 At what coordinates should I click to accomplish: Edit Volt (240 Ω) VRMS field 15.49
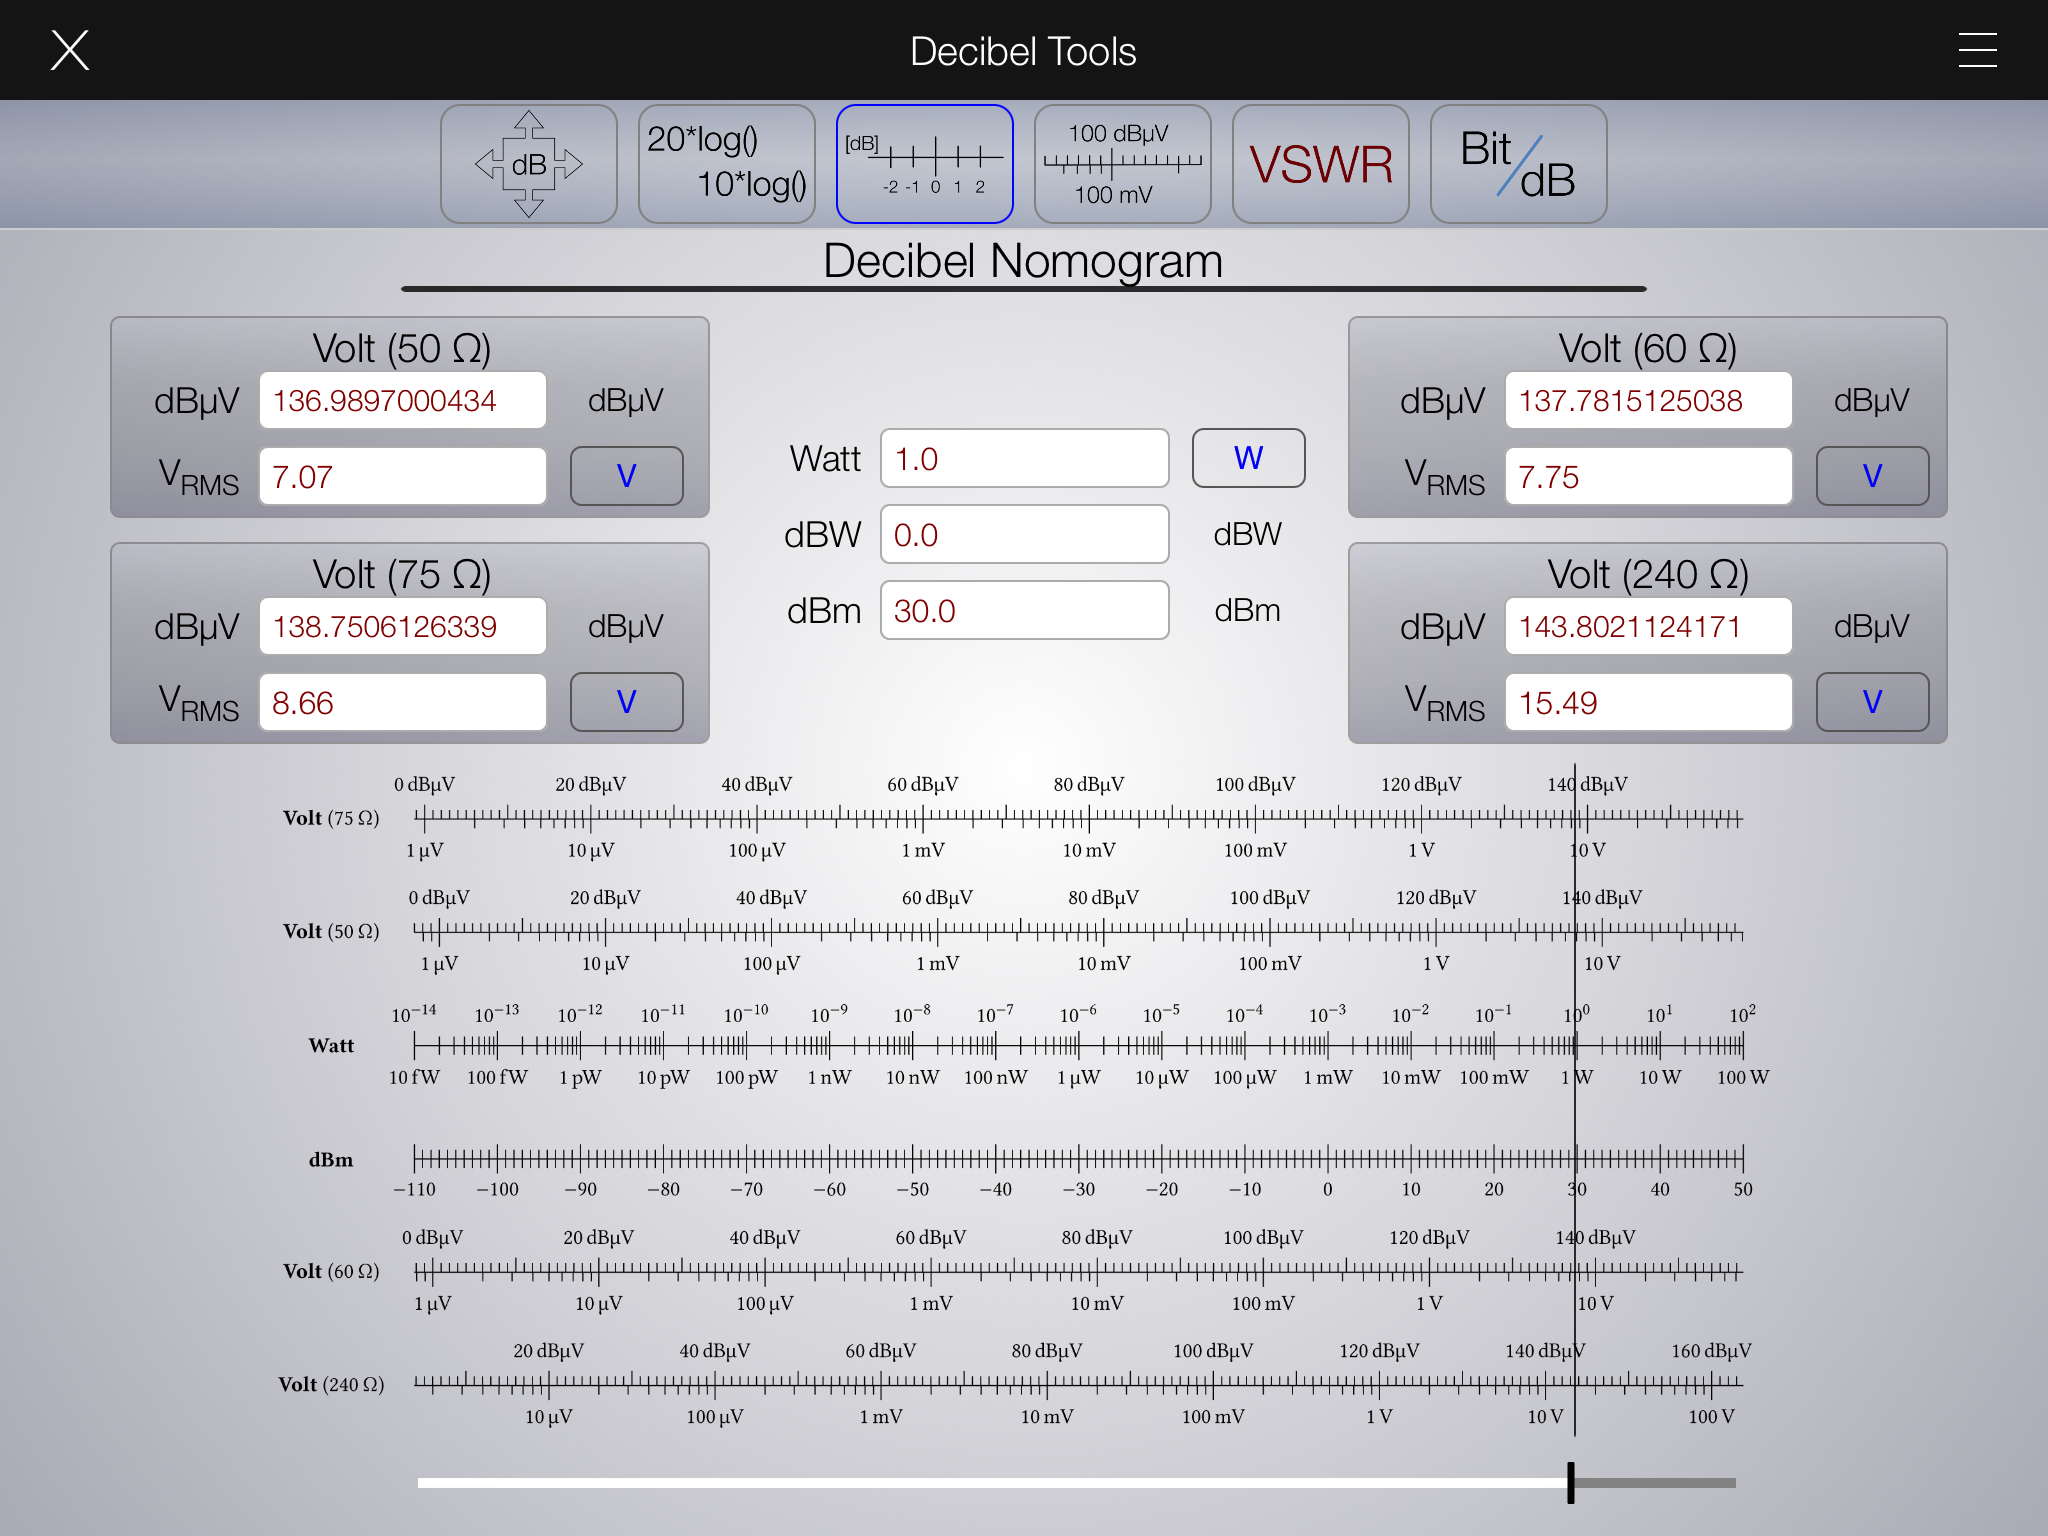(x=1648, y=703)
